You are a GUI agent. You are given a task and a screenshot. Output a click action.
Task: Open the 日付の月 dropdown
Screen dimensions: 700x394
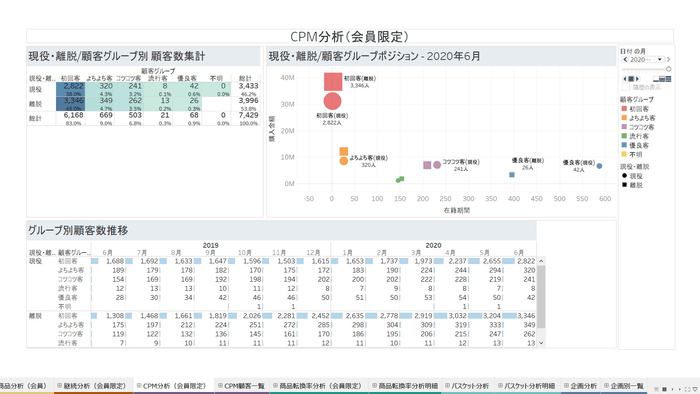(659, 59)
